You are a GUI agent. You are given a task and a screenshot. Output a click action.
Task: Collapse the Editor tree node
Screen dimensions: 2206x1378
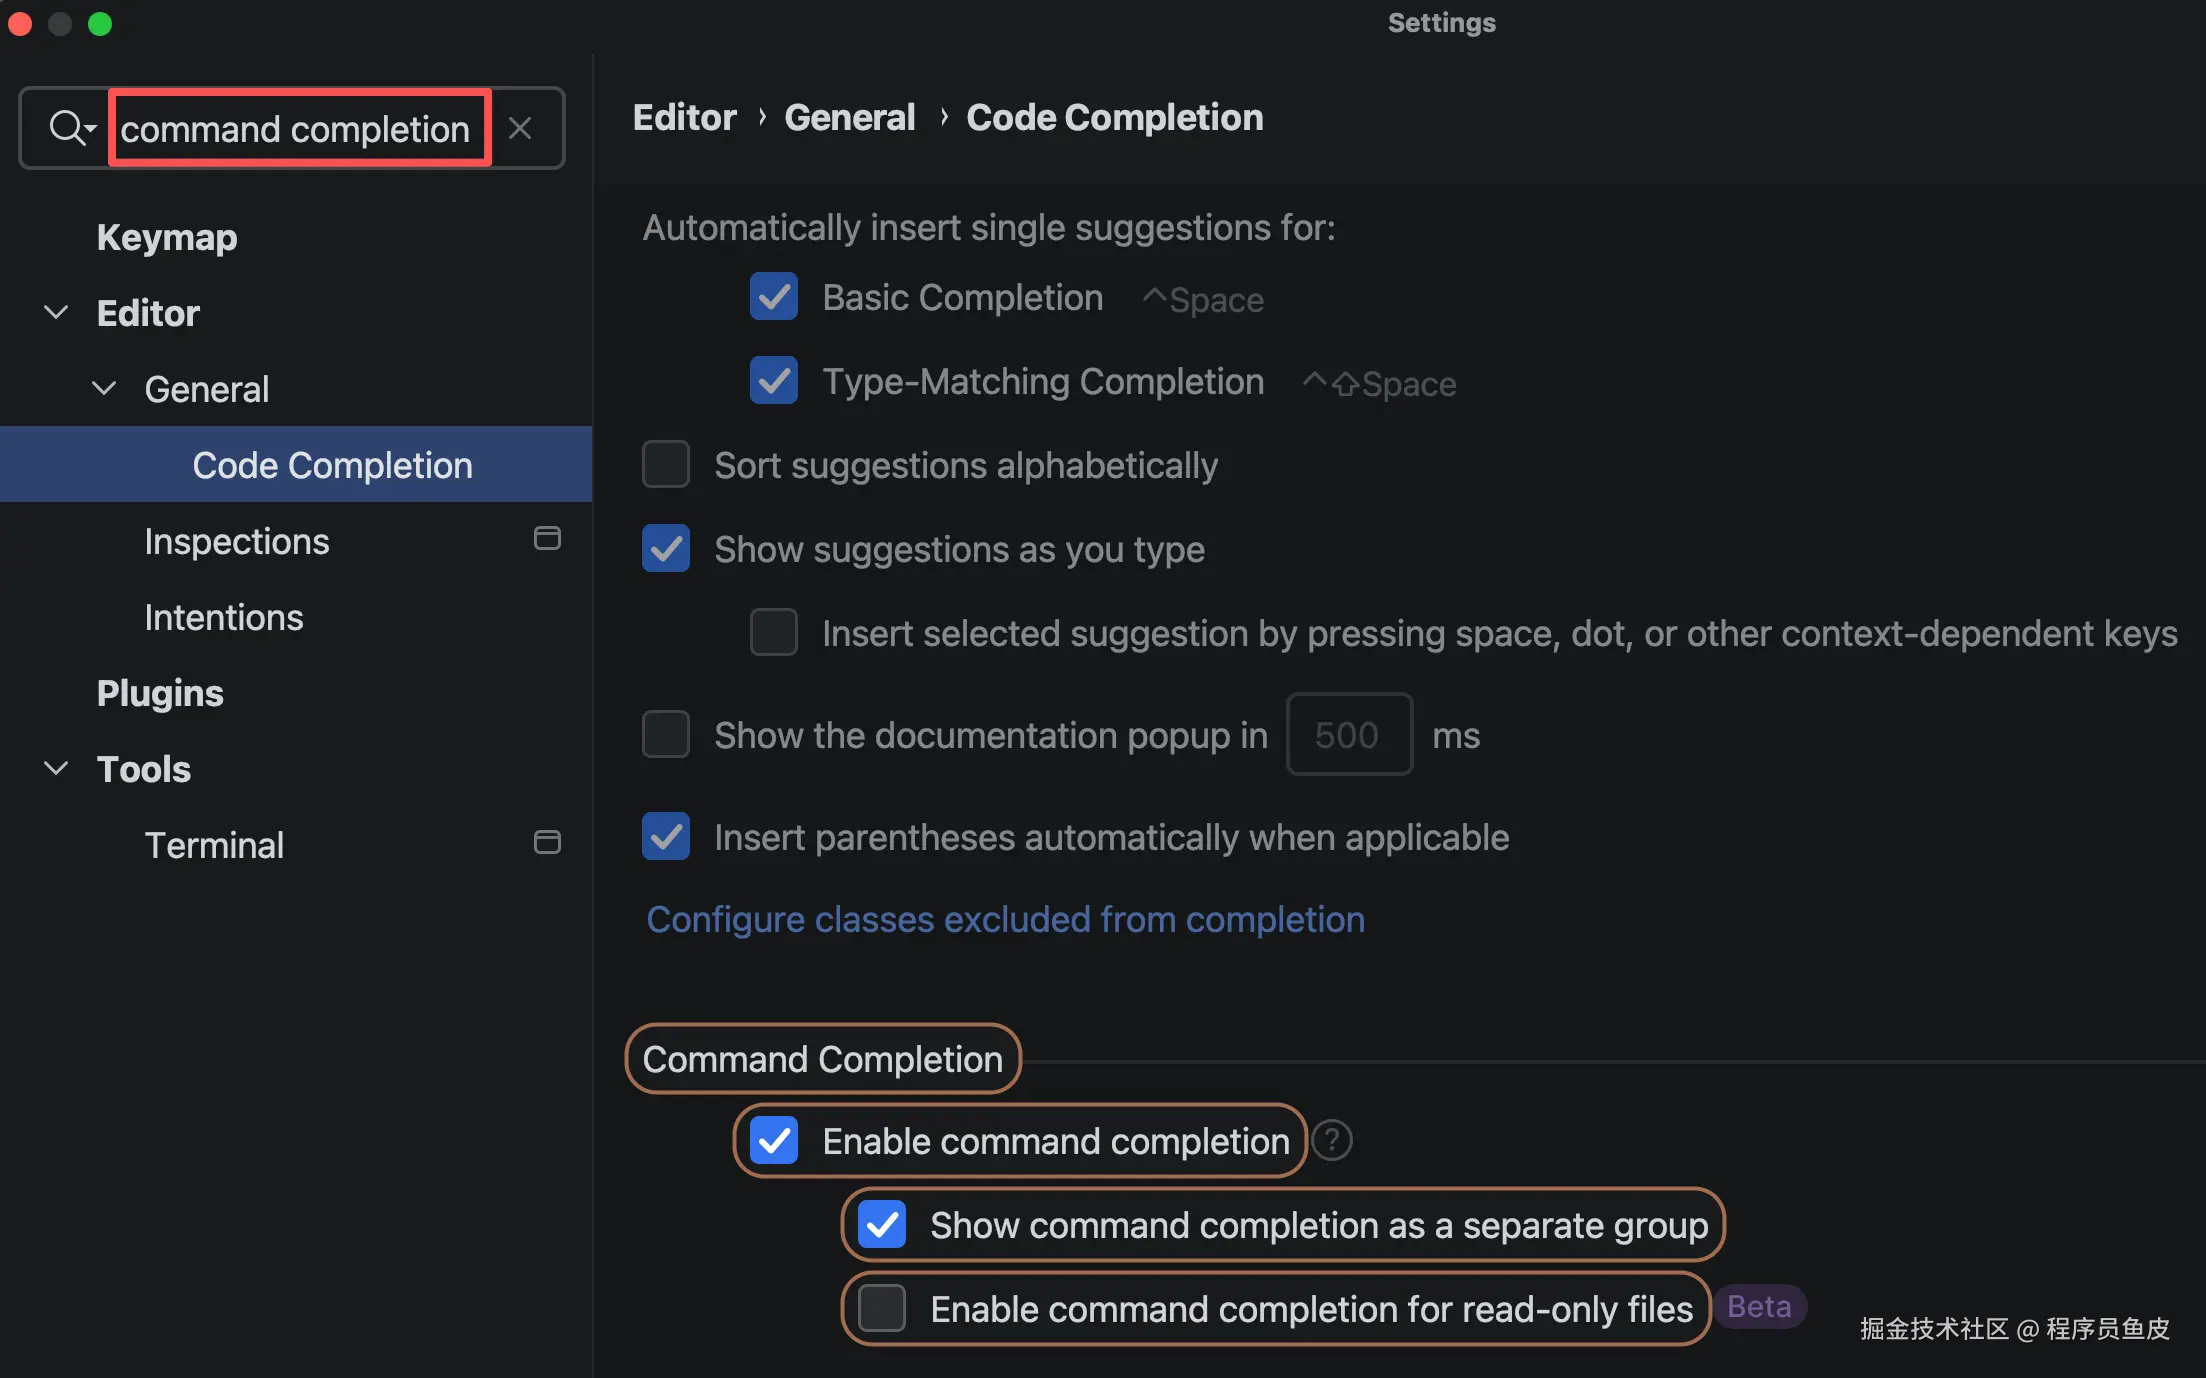57,313
